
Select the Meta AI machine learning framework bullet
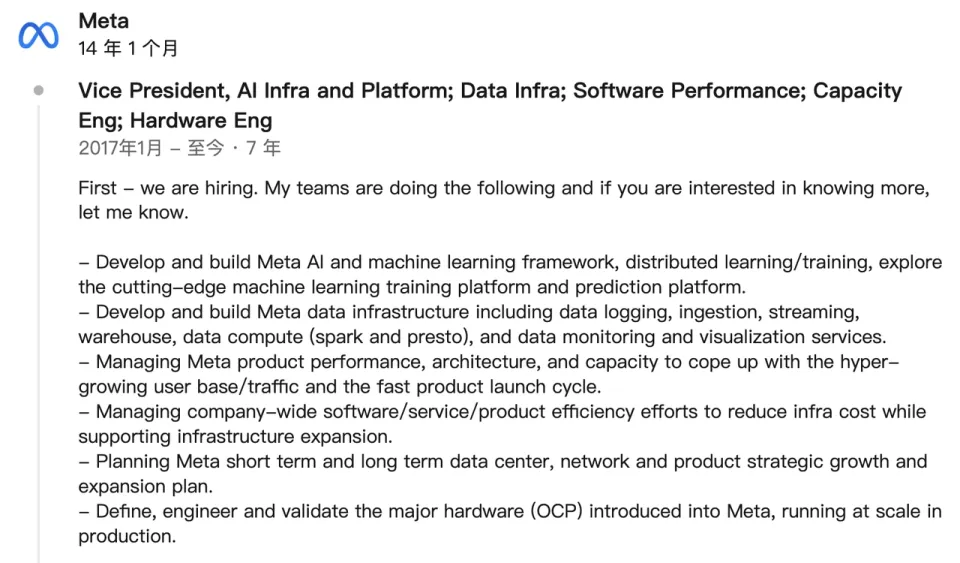point(510,274)
